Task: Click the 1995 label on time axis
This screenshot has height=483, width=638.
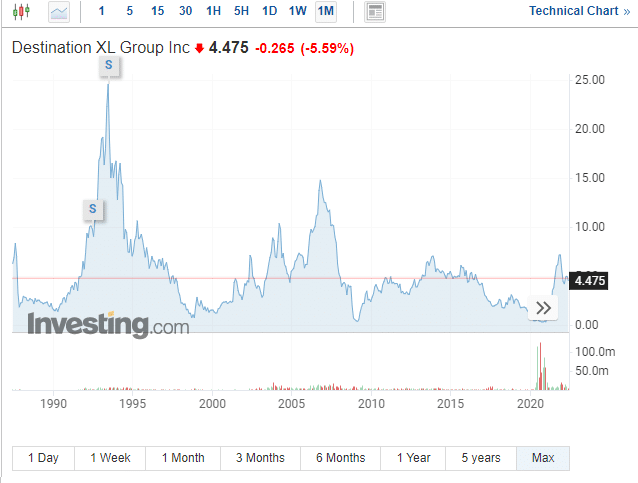Action: point(133,404)
